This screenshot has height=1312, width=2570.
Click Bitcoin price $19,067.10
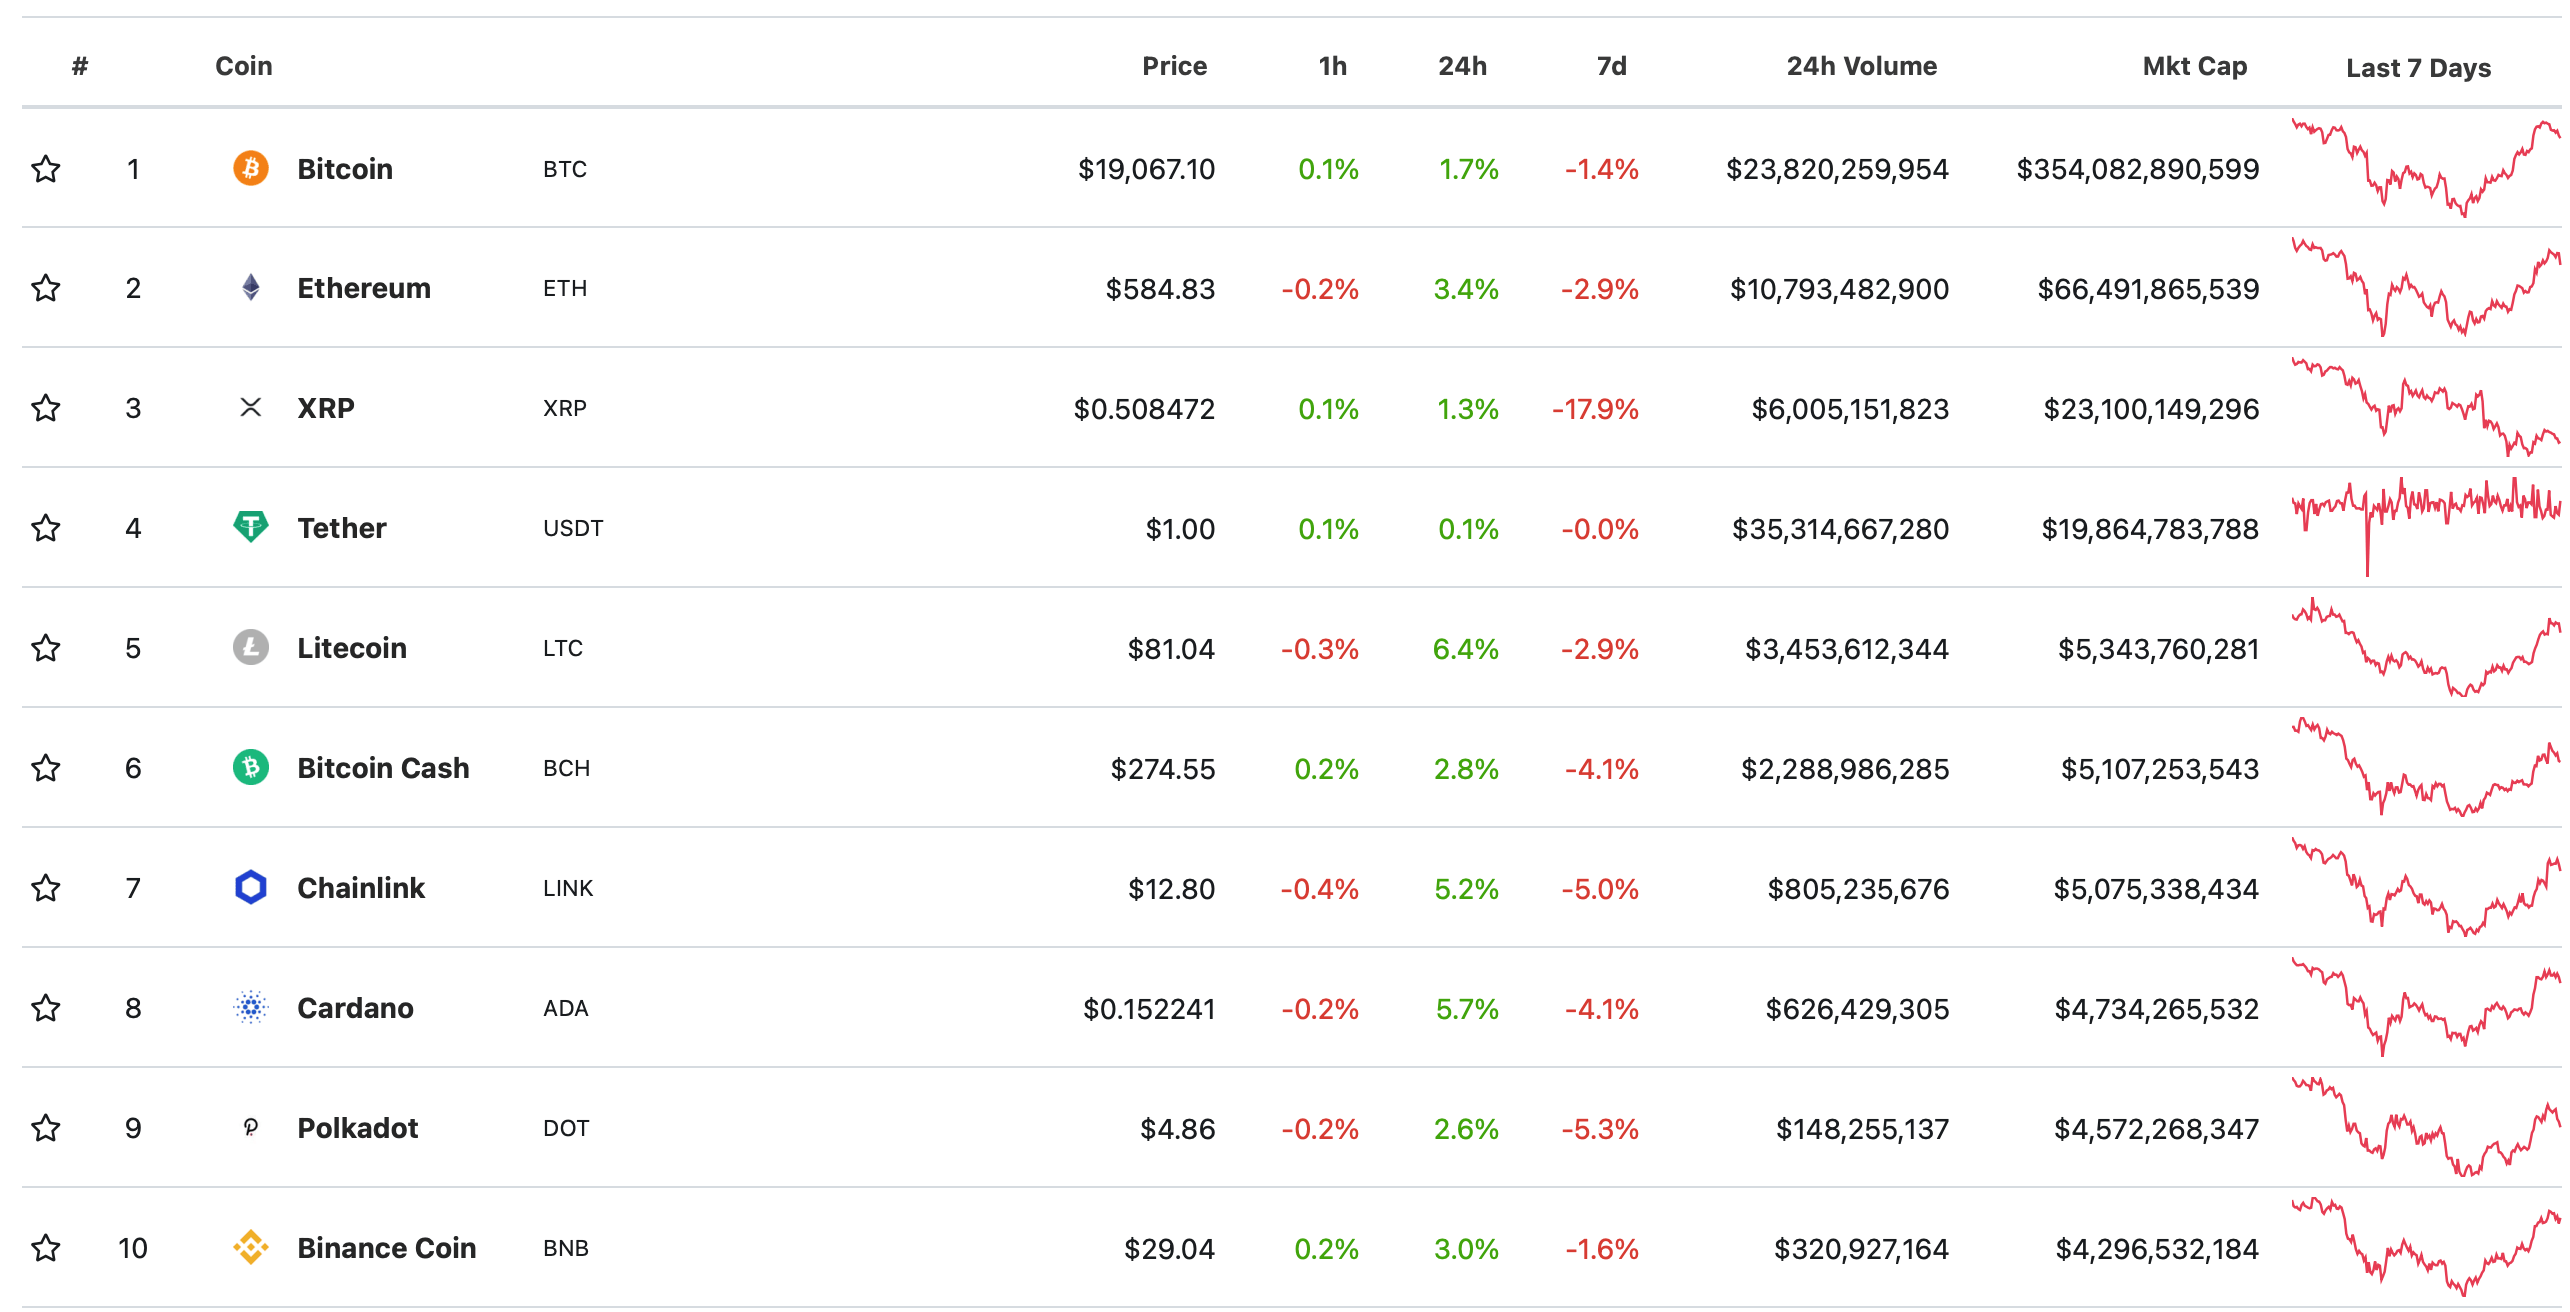point(1146,169)
